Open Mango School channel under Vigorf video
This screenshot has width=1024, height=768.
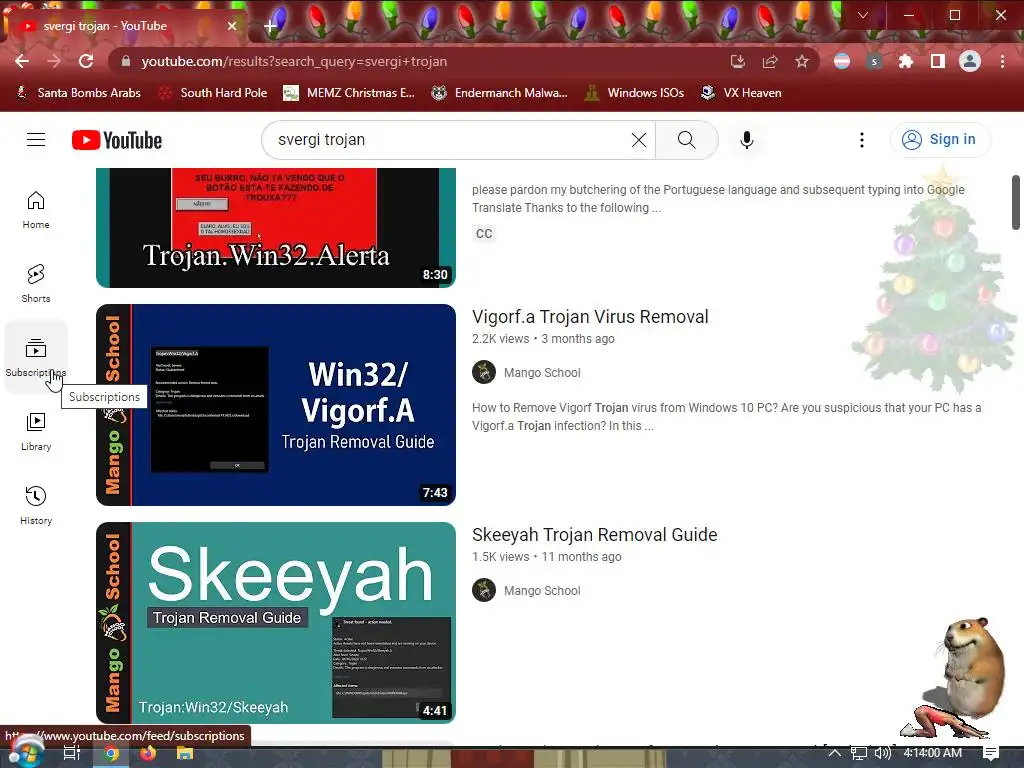coord(542,373)
